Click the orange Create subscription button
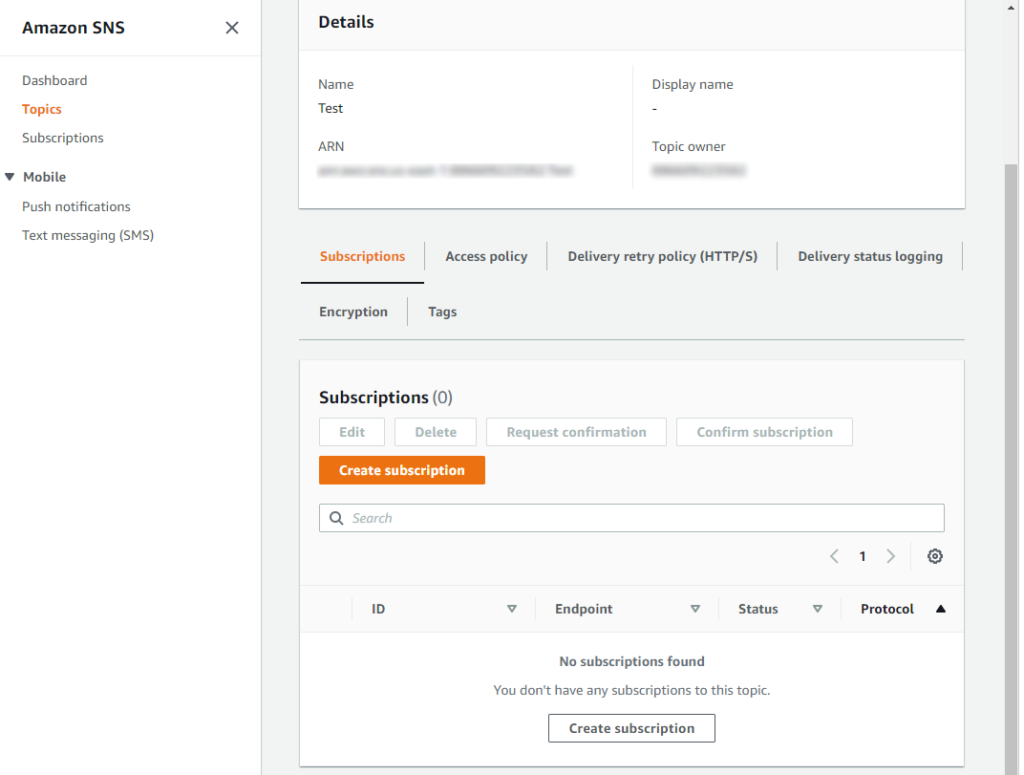 point(402,469)
